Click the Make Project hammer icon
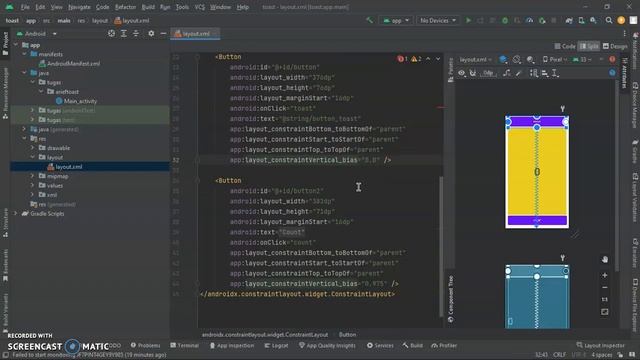Viewport: 640px width, 360px height. [x=369, y=20]
